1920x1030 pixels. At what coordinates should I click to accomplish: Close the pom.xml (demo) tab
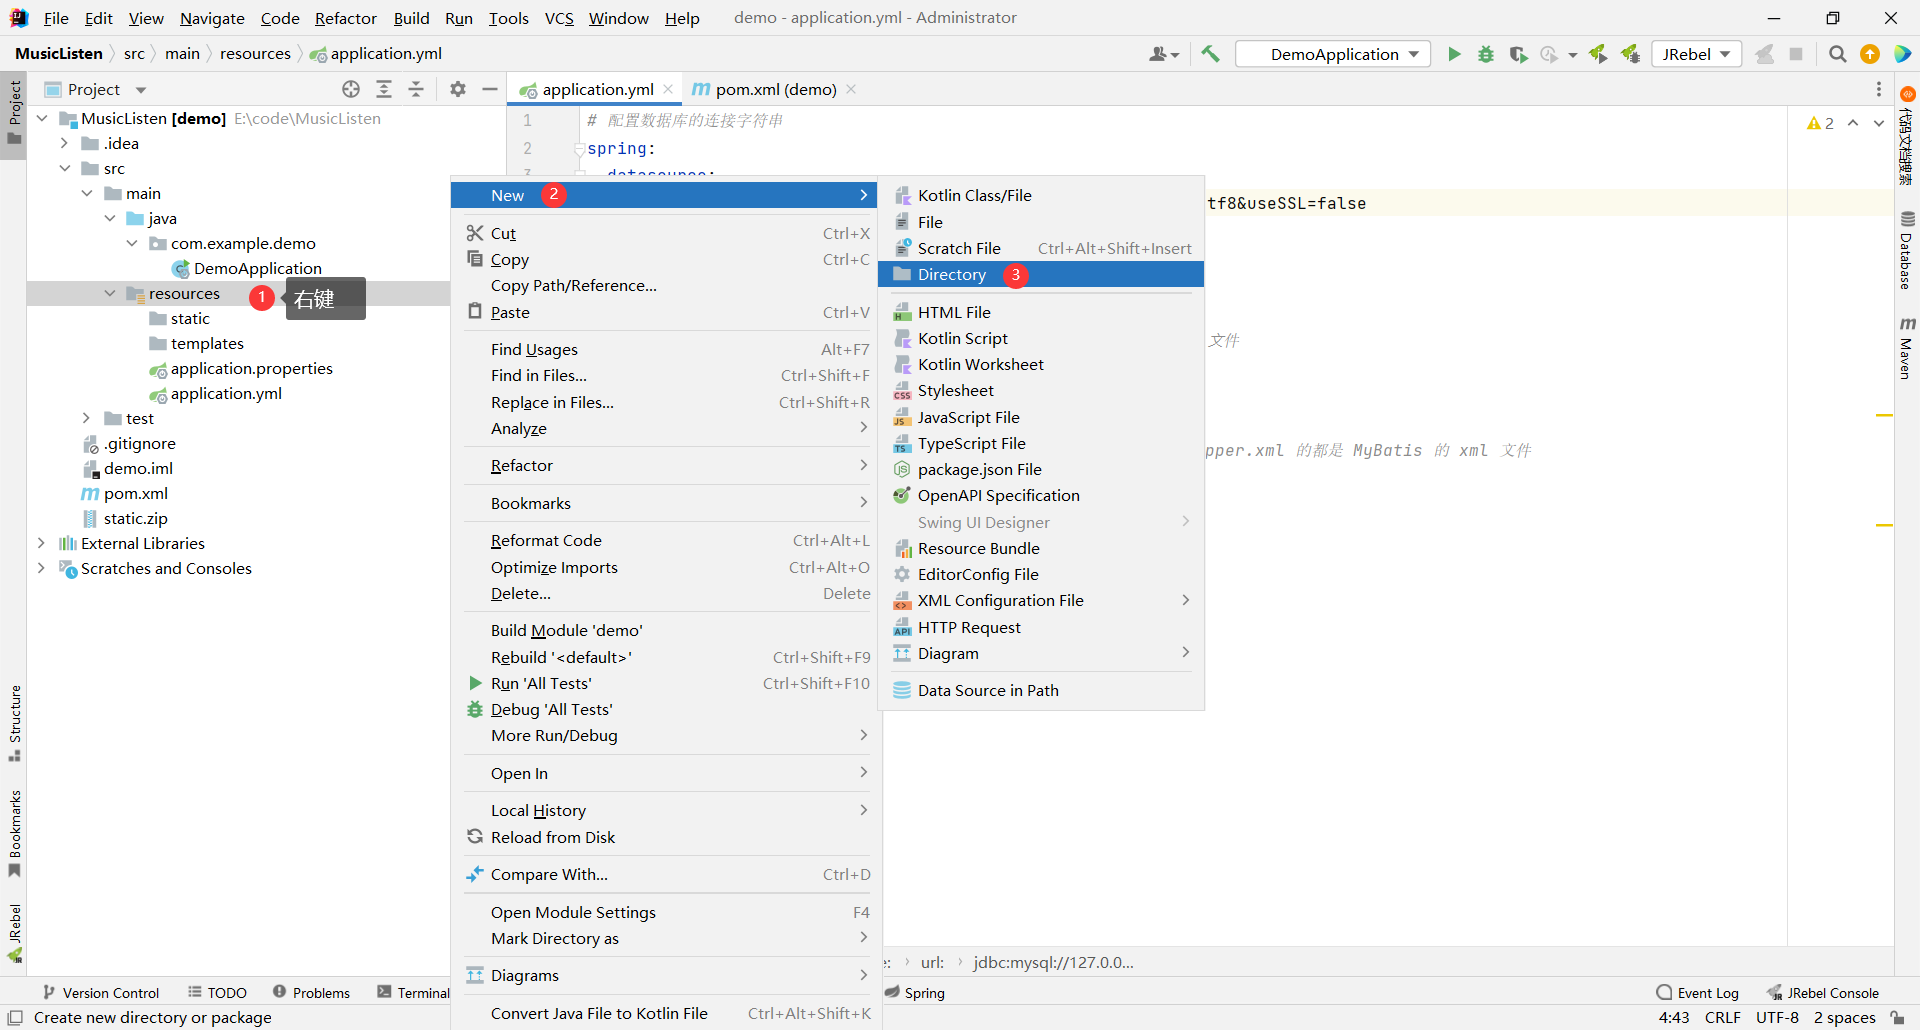(x=851, y=89)
